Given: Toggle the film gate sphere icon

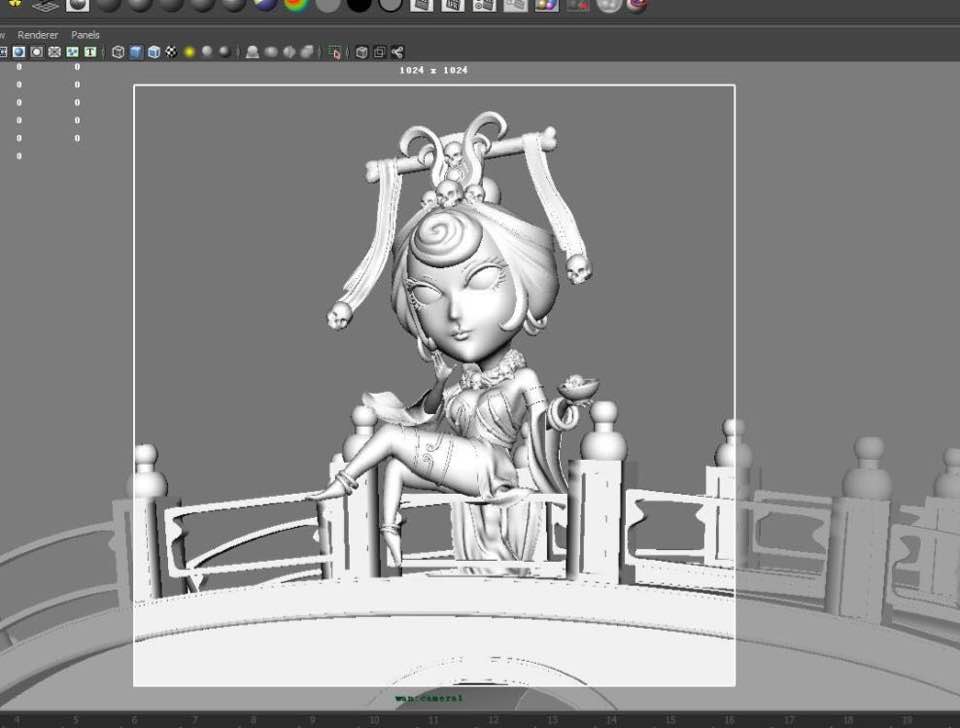Looking at the screenshot, I should (x=18, y=52).
